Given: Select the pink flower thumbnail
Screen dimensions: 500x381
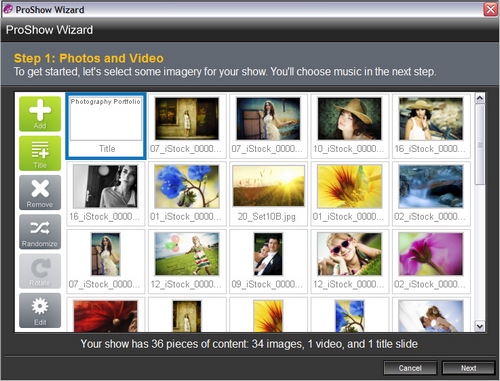Looking at the screenshot, I should [431, 254].
